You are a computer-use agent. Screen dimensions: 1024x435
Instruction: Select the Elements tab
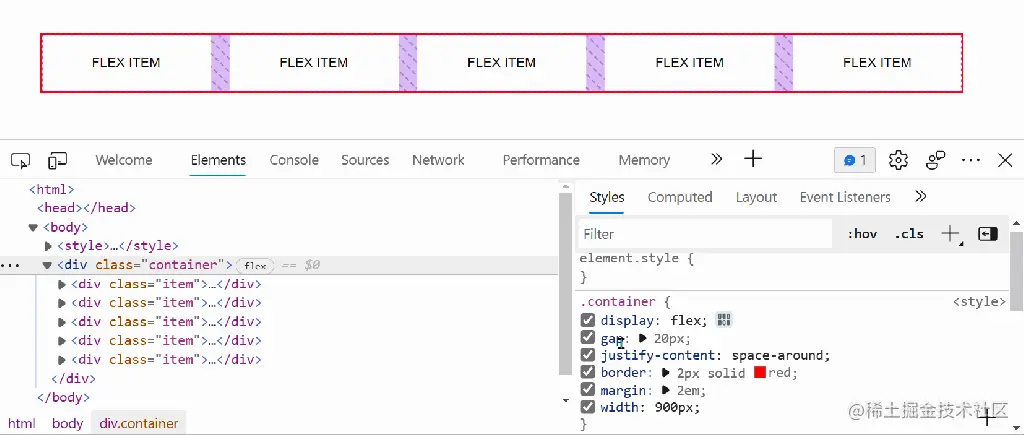point(218,160)
